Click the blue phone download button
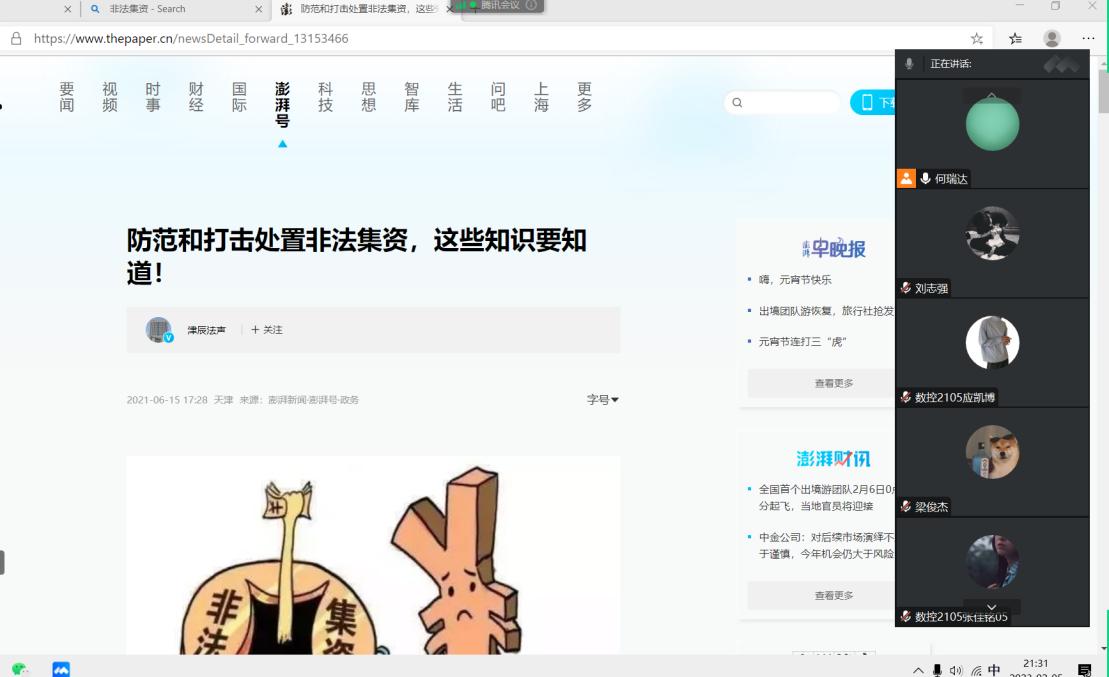This screenshot has width=1109, height=677. [873, 103]
